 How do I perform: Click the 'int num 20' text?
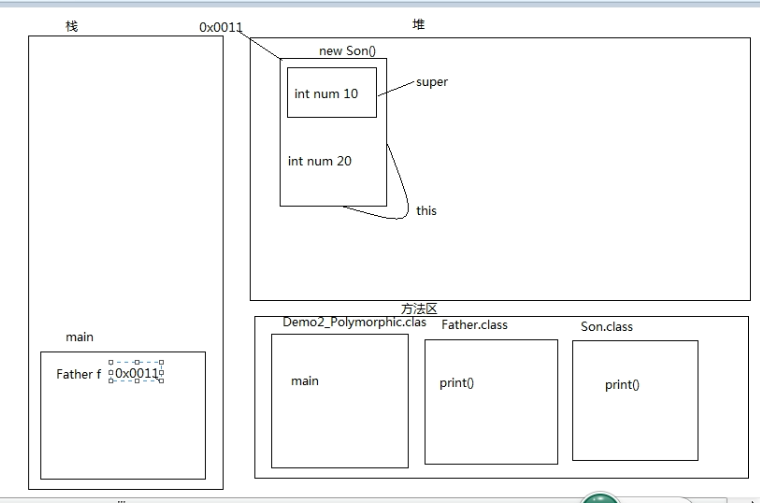click(x=319, y=161)
